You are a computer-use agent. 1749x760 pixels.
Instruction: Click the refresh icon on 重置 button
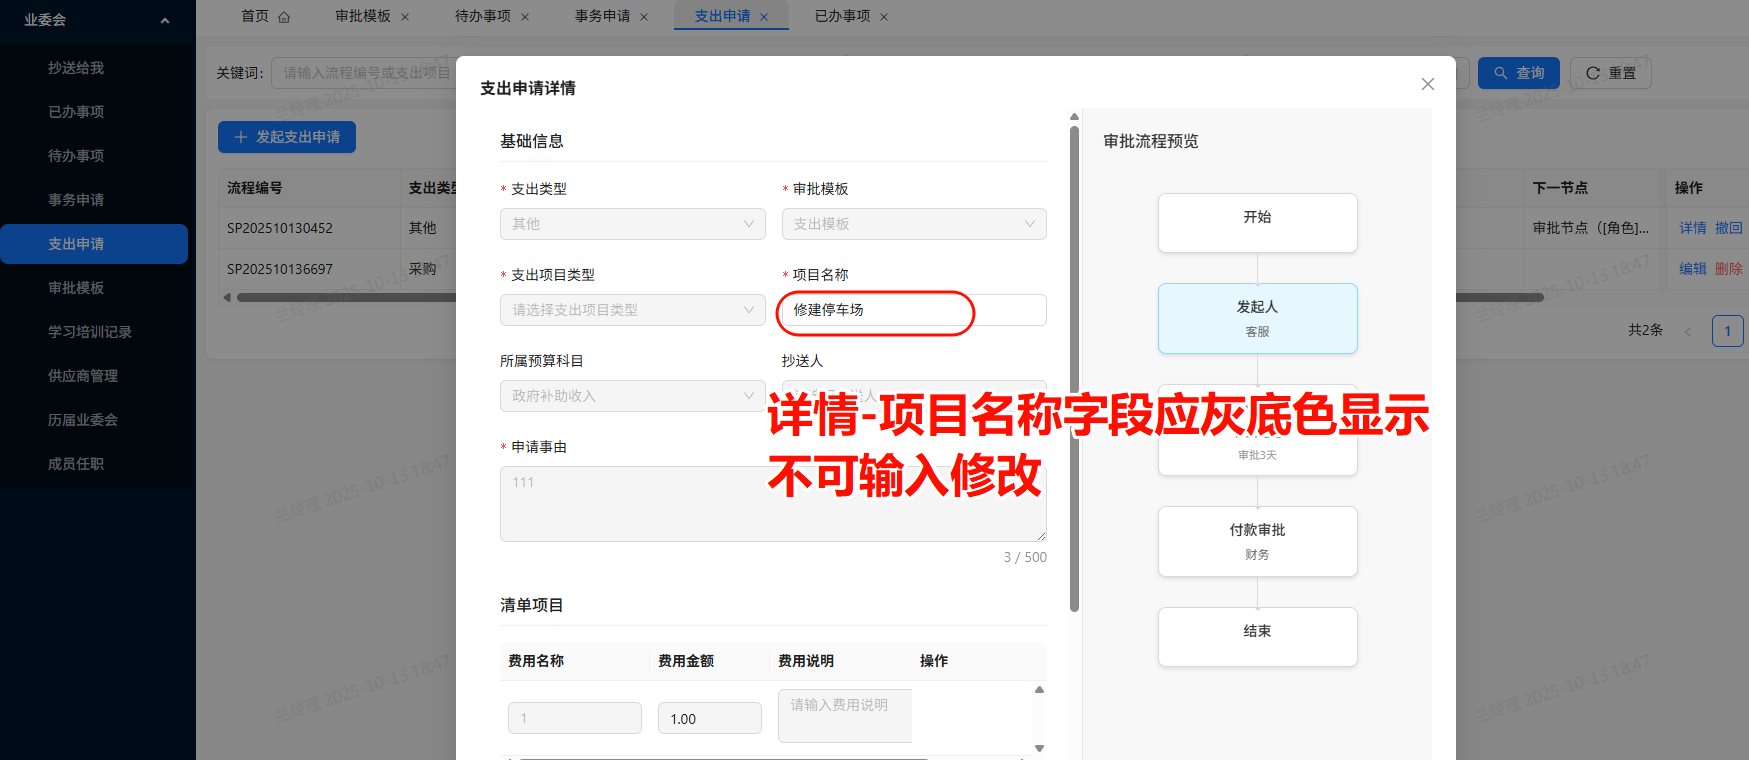point(1593,73)
